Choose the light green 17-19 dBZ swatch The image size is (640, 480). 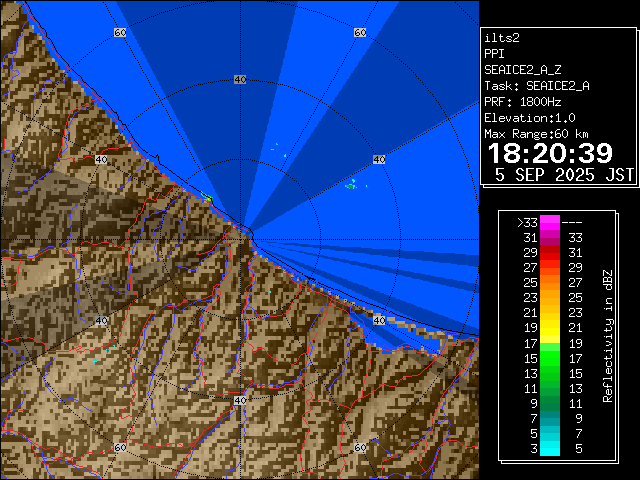click(x=550, y=343)
